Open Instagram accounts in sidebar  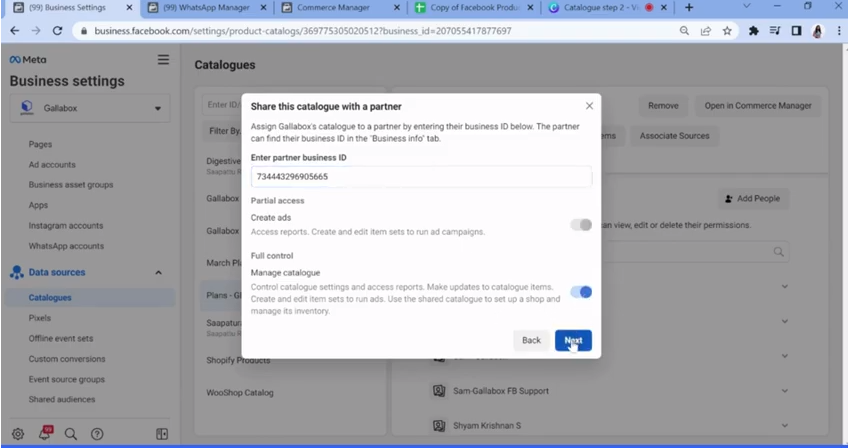(65, 226)
